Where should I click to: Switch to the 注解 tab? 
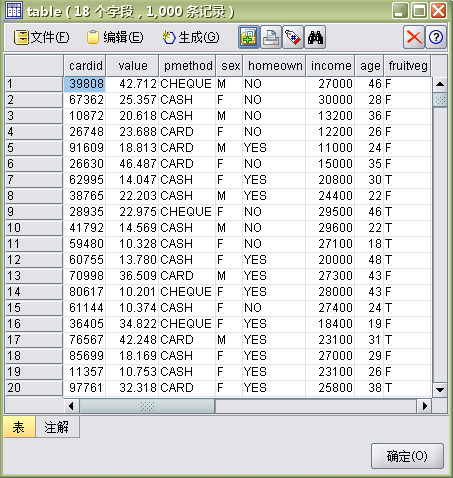click(57, 427)
